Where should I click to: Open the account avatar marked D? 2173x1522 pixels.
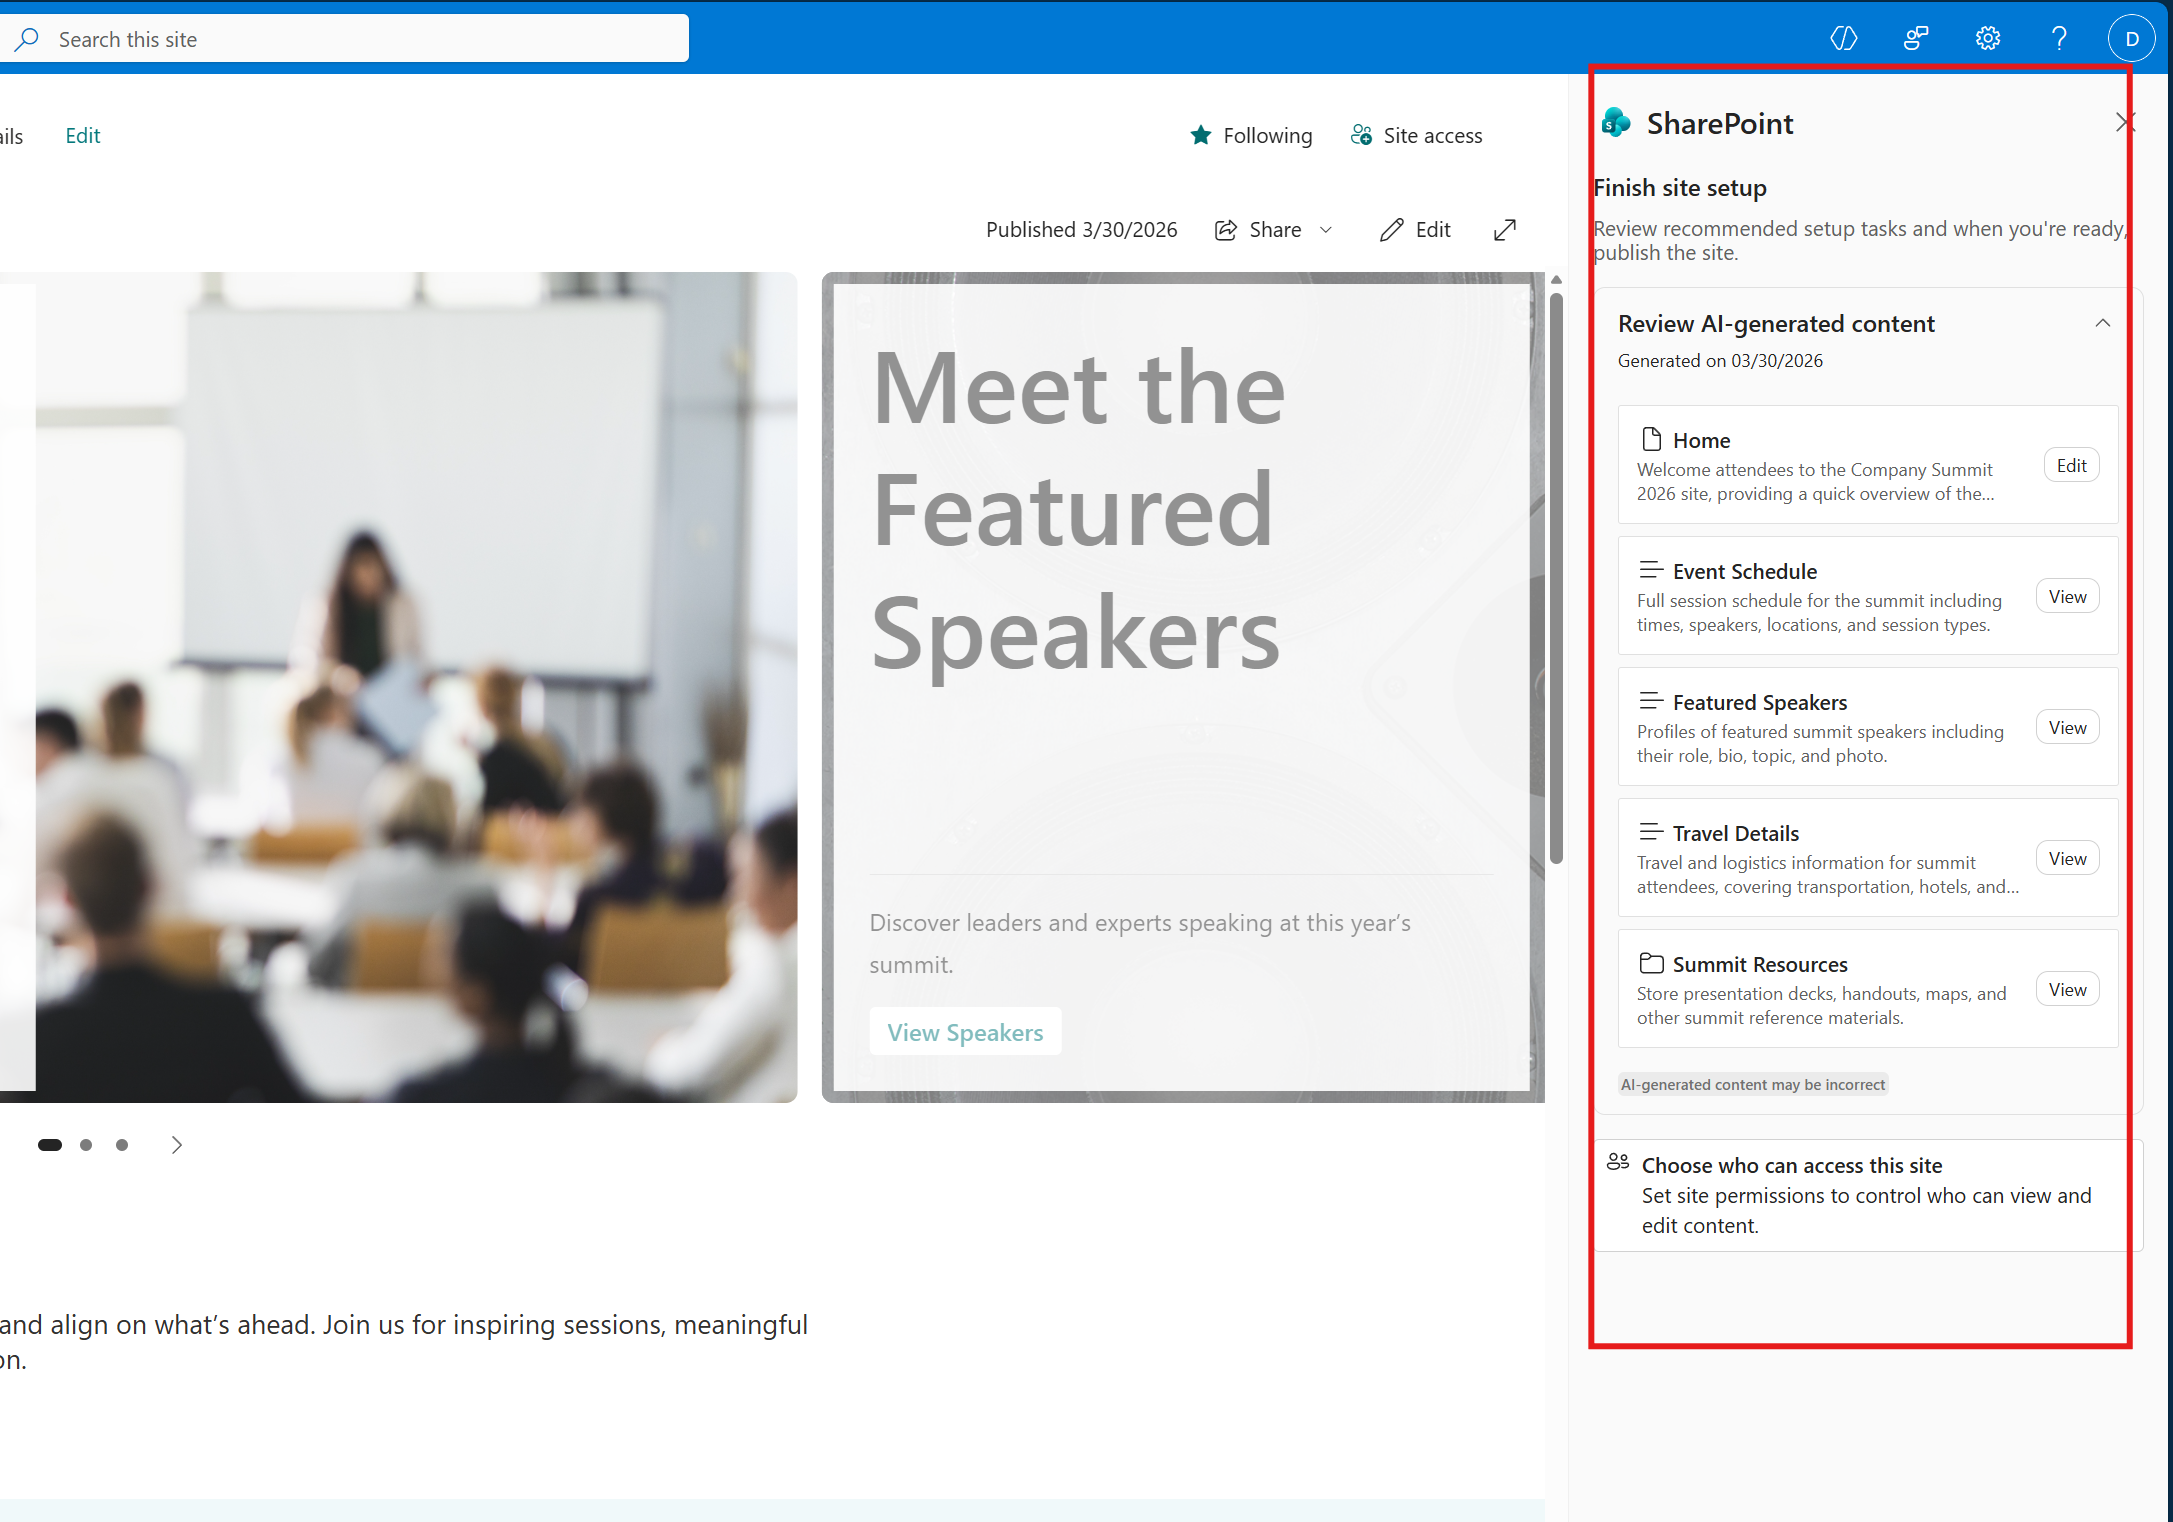coord(2131,37)
